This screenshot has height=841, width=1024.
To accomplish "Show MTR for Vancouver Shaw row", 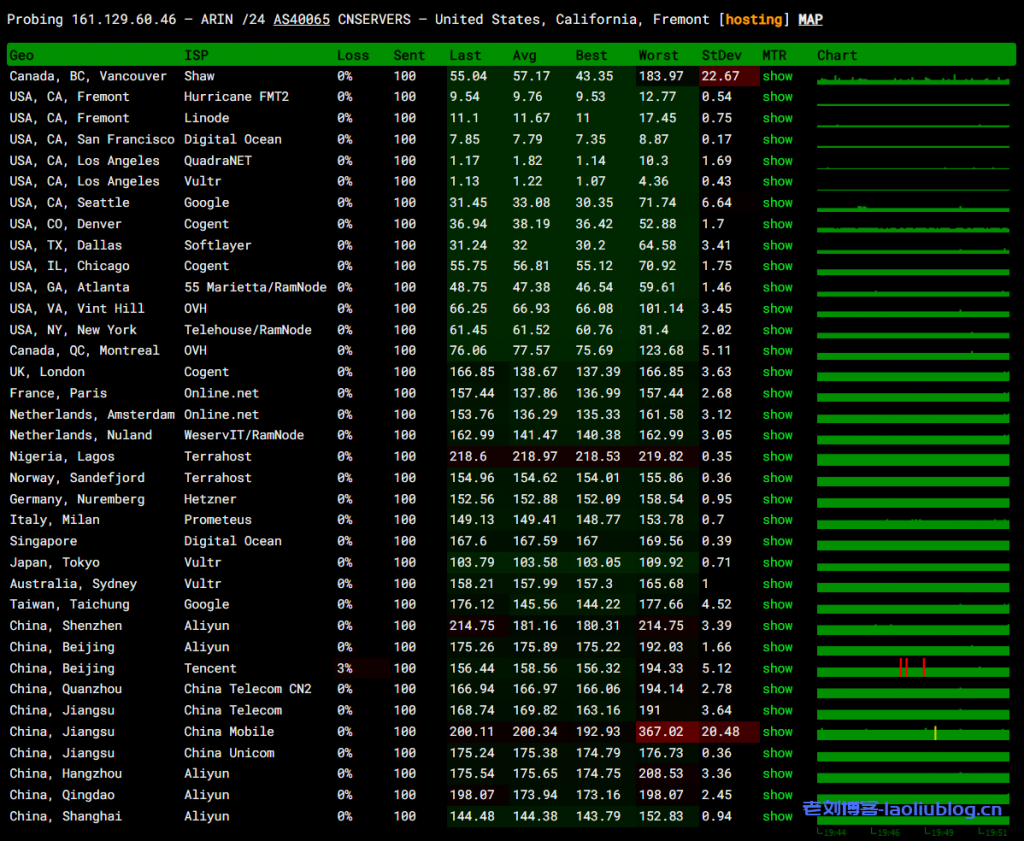I will coord(777,76).
